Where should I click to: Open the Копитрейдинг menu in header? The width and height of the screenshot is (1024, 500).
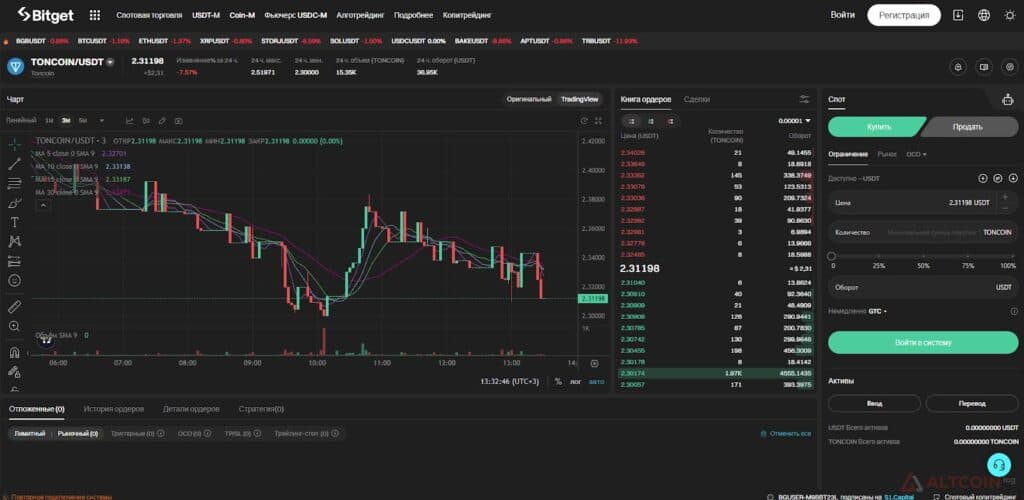[467, 15]
